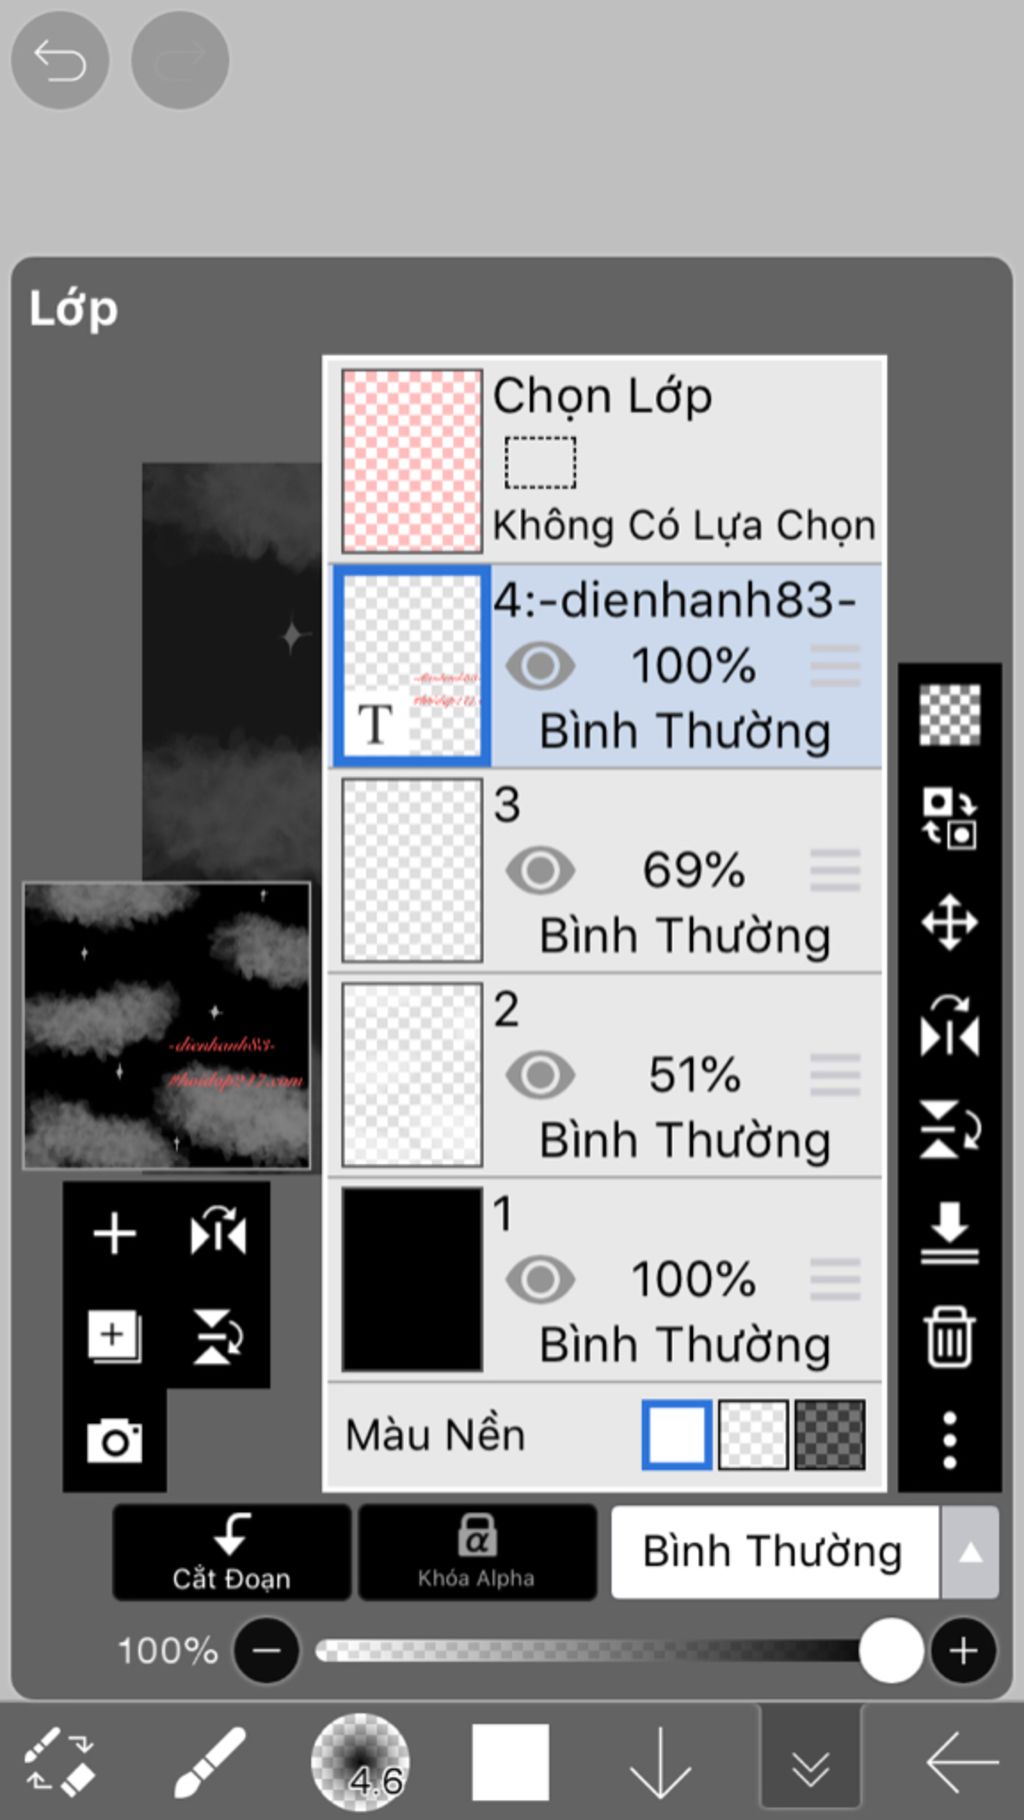1024x1820 pixels.
Task: Select the Chọn Lớp selection layer row
Action: click(605, 460)
